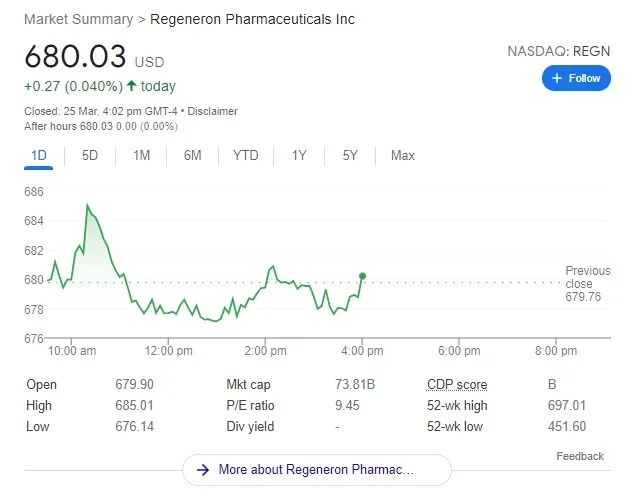Open the 6M chart tab
Viewport: 640px width, 502px height.
192,155
